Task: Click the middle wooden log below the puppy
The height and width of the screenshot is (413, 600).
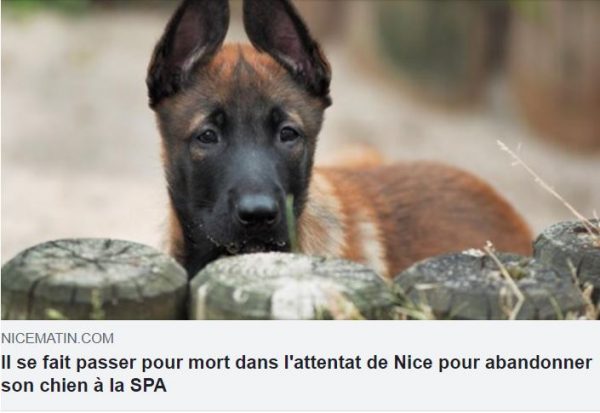Action: point(291,286)
